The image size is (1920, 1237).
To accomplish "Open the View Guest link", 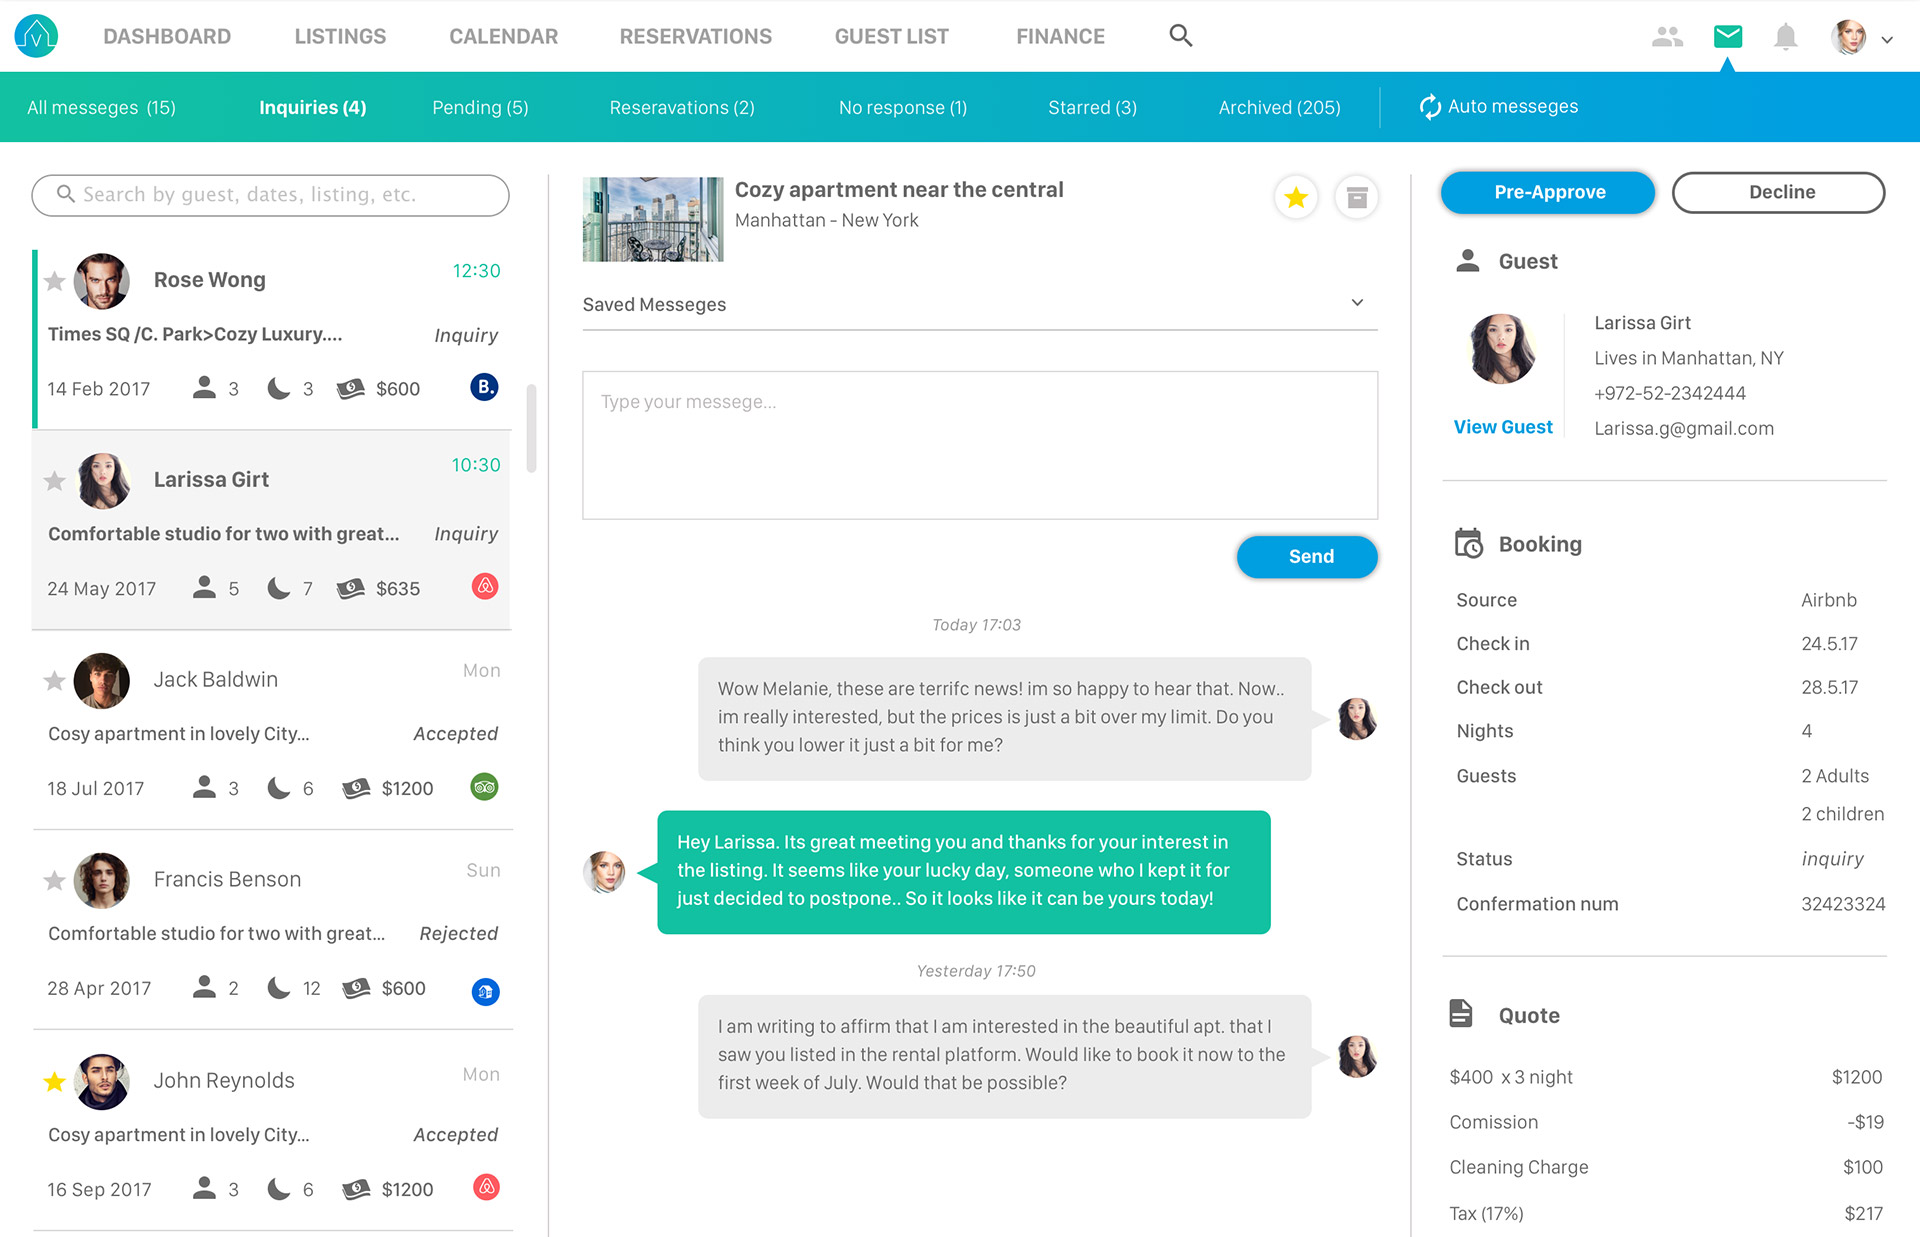I will [x=1502, y=427].
